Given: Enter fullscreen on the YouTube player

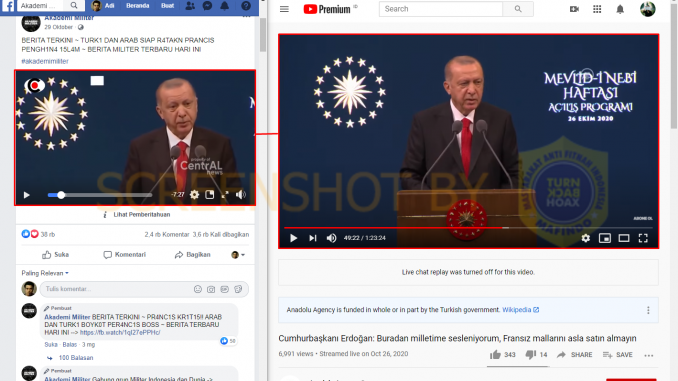Looking at the screenshot, I should coord(643,238).
